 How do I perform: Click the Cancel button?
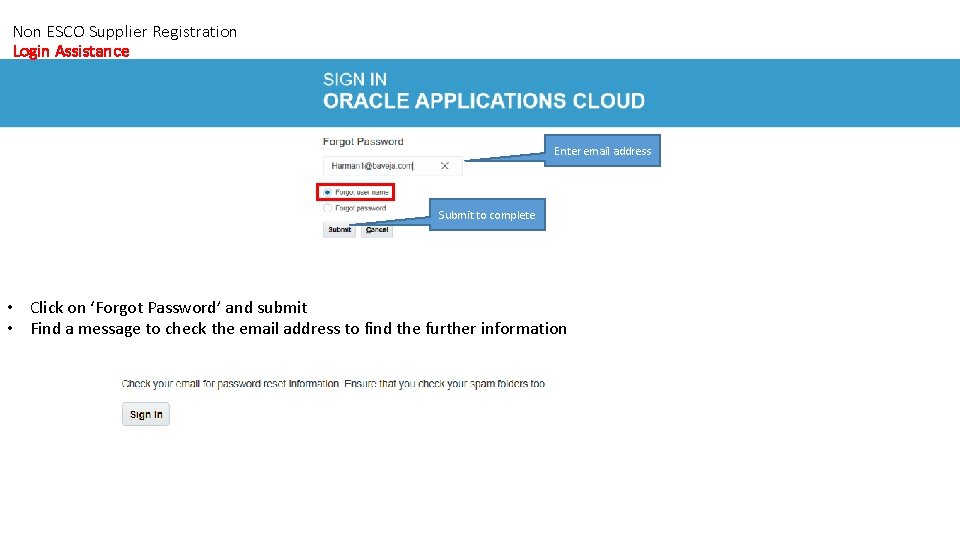(x=377, y=230)
